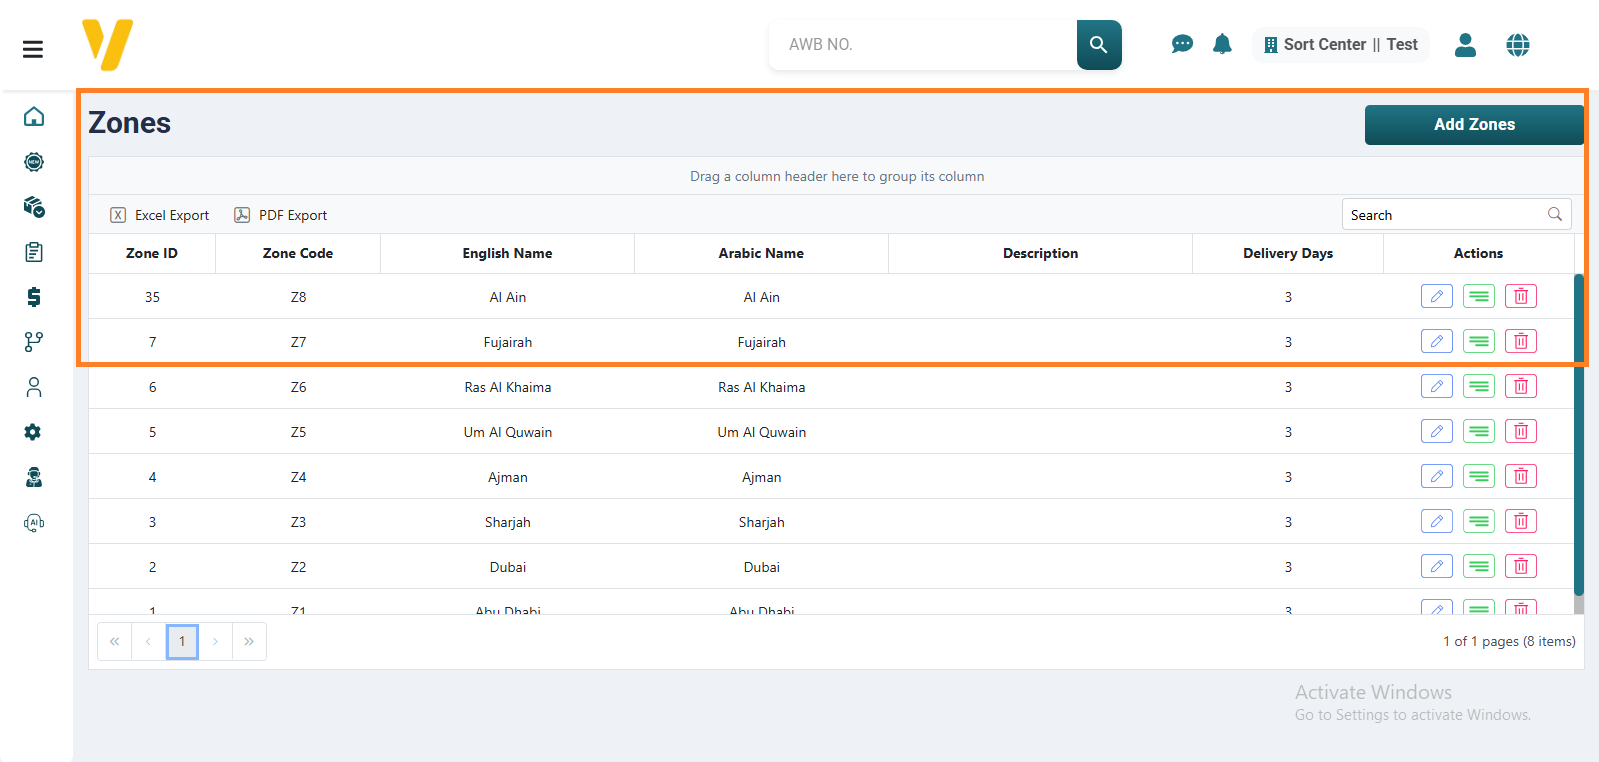Sort by Zone Code column header
This screenshot has width=1599, height=762.
click(x=298, y=254)
